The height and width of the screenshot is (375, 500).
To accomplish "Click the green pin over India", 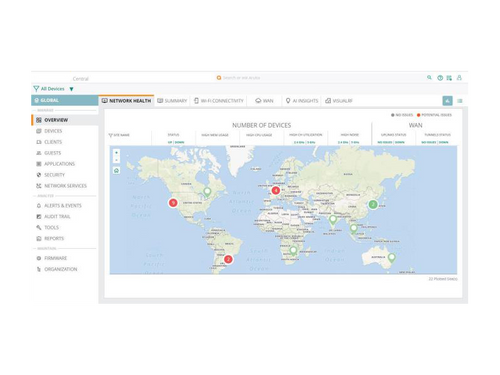I will coord(333,220).
